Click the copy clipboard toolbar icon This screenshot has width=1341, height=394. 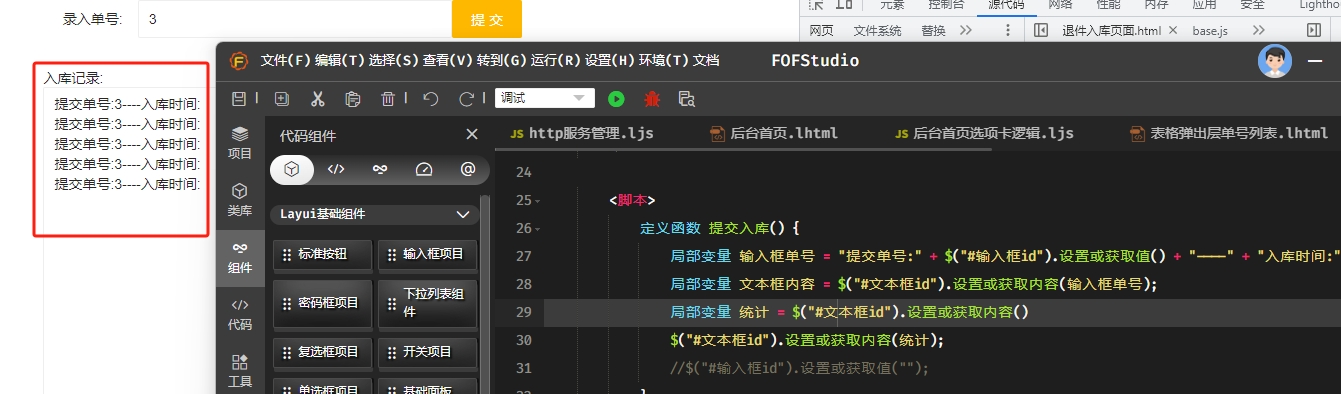352,98
